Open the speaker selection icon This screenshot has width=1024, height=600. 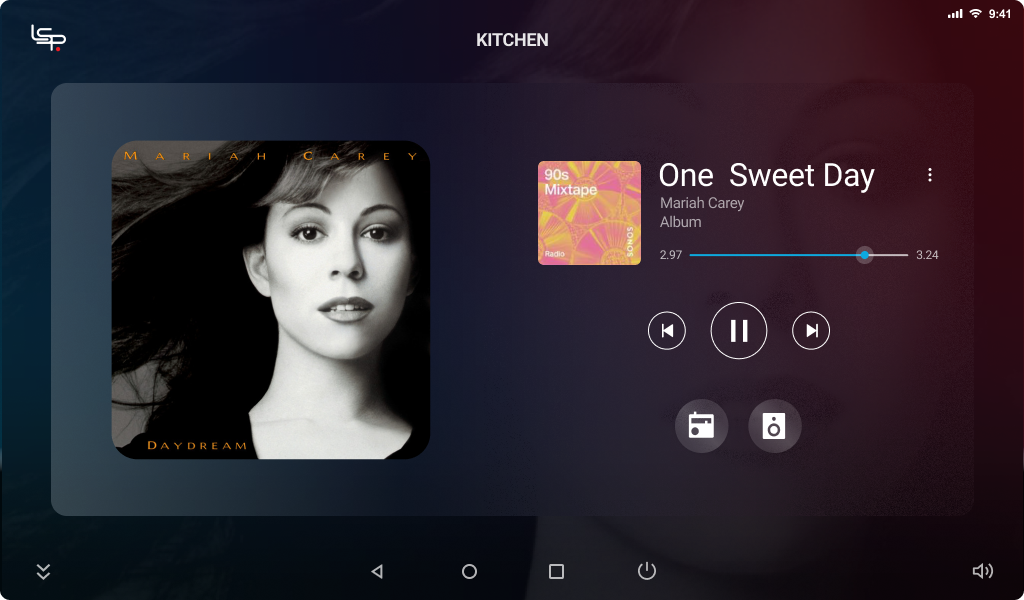click(x=775, y=426)
